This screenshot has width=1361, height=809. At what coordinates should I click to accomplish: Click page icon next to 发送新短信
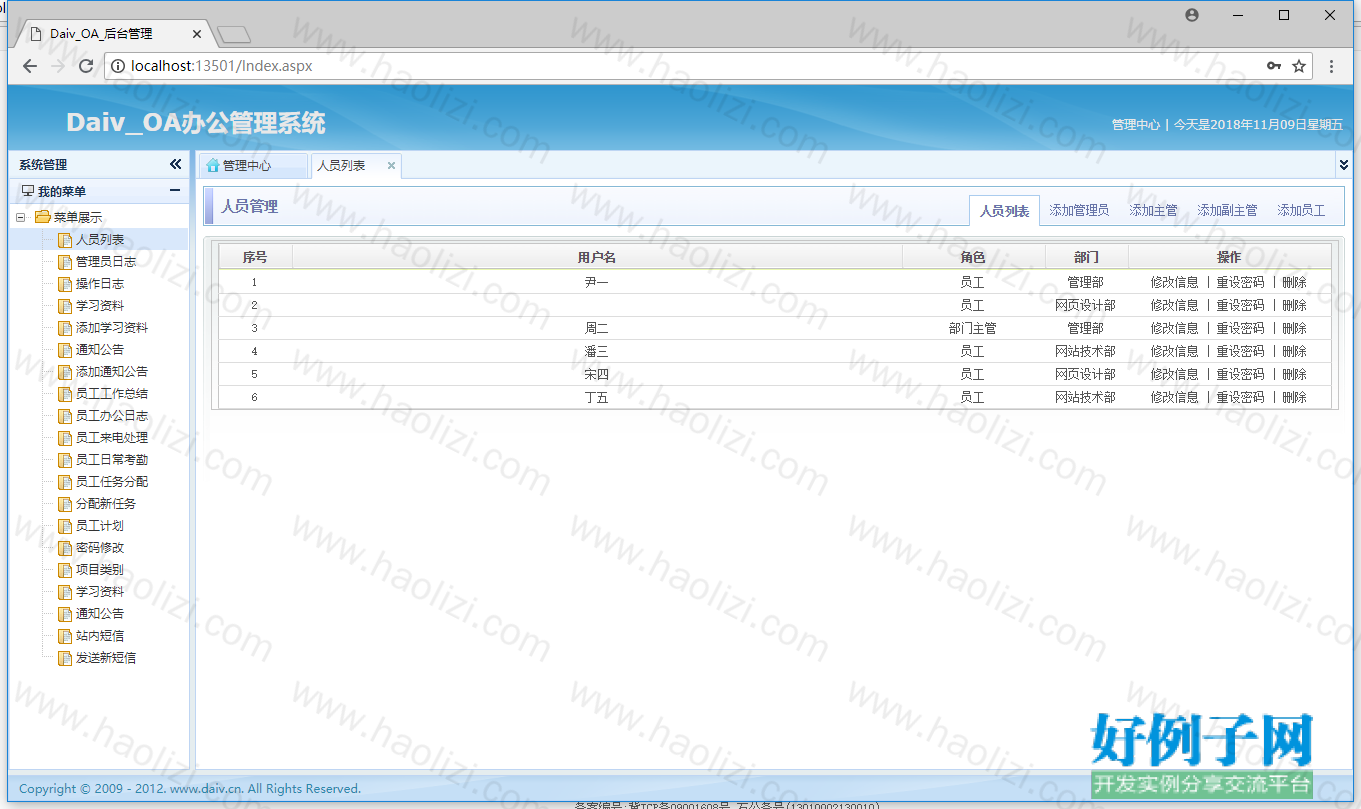(65, 658)
